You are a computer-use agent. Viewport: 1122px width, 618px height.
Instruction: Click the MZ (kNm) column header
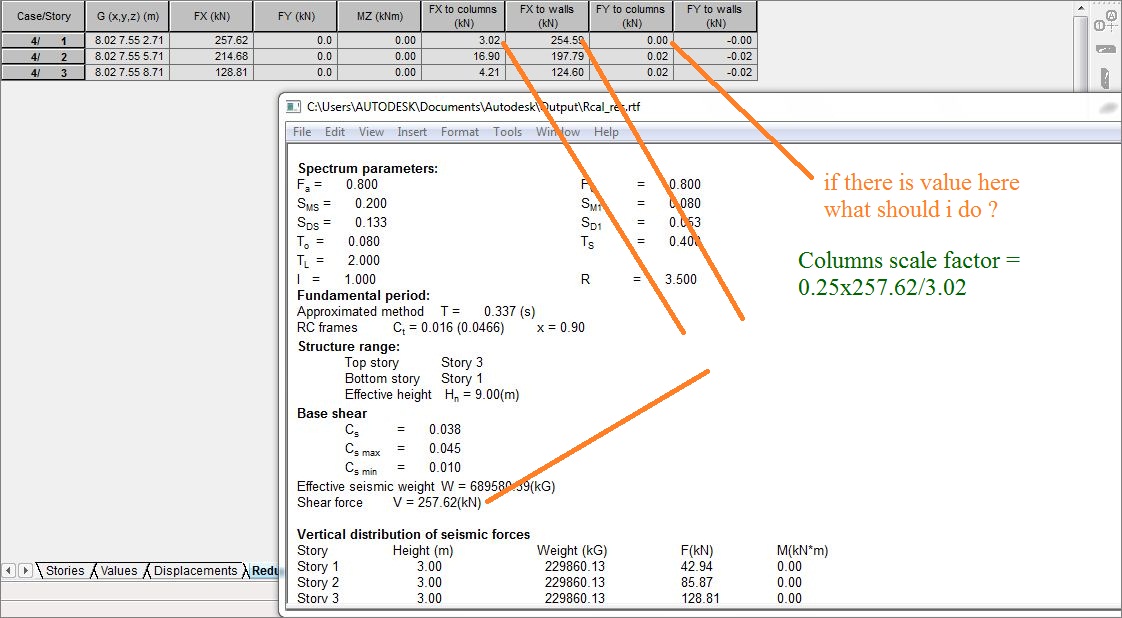(380, 16)
